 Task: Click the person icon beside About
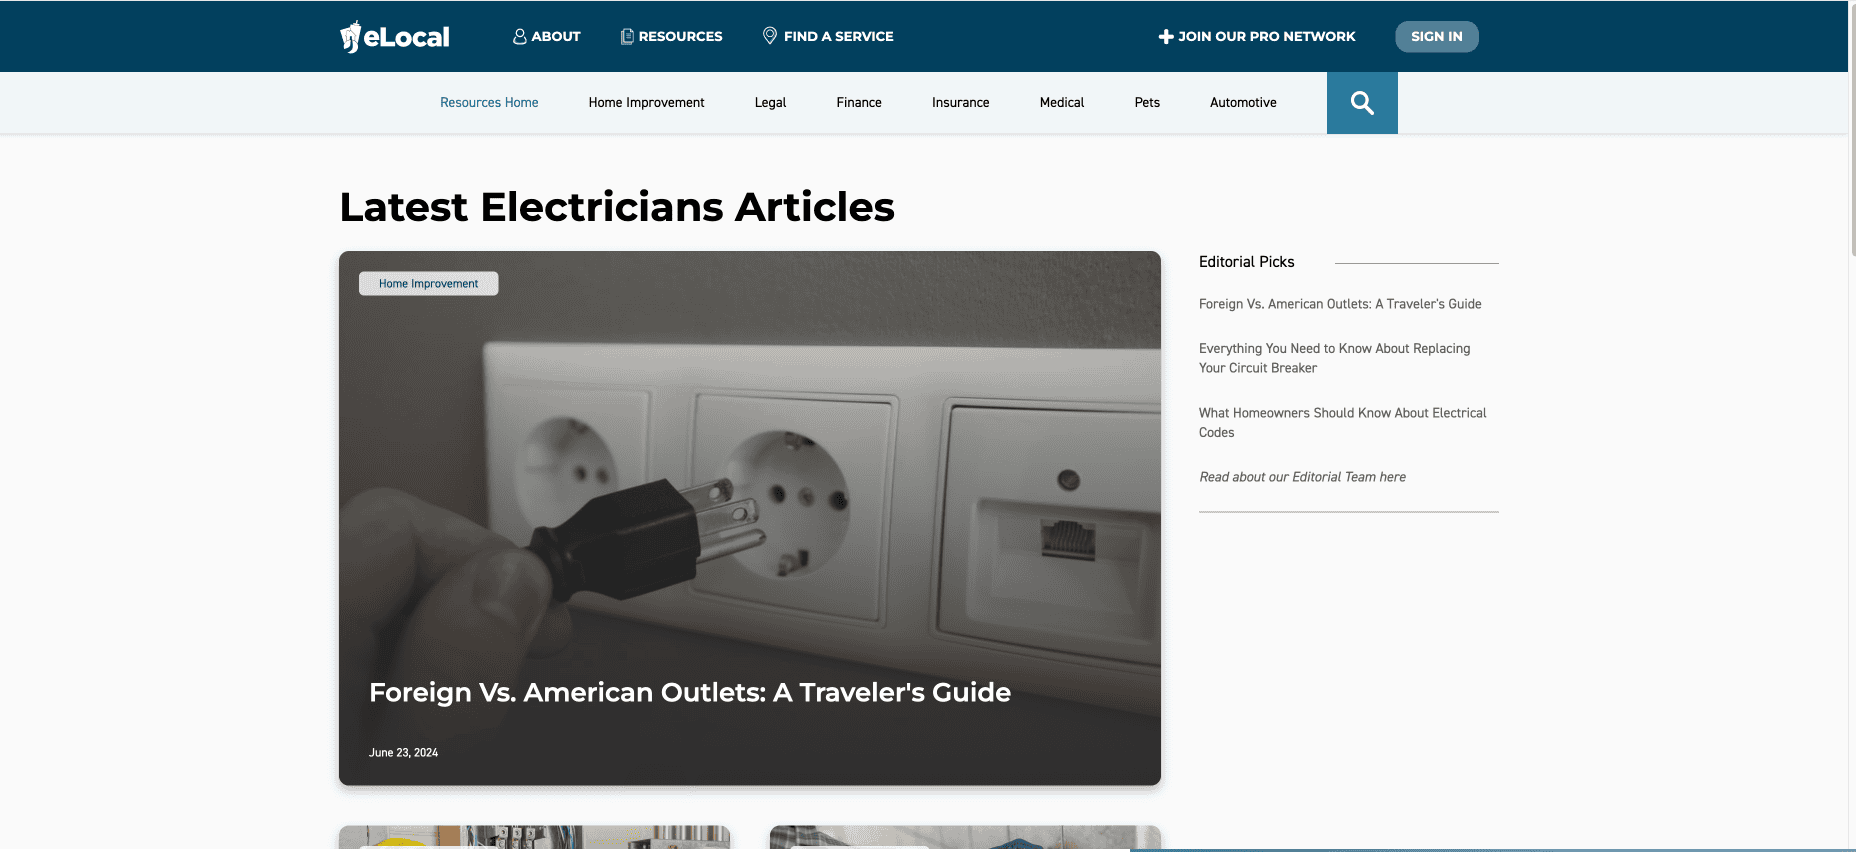point(519,36)
